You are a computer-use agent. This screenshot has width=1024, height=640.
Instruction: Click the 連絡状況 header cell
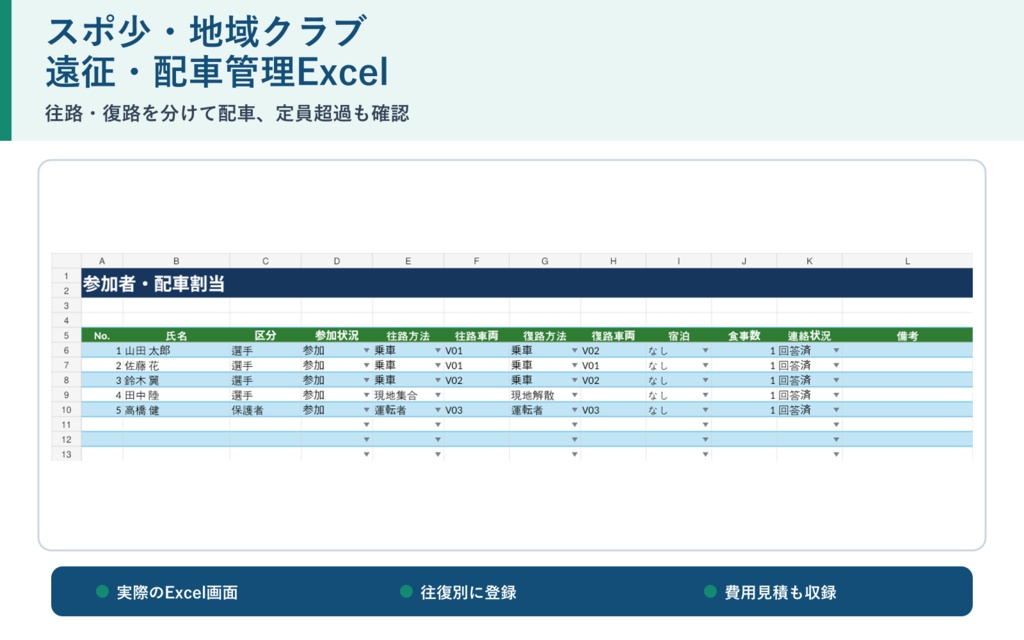tap(809, 336)
